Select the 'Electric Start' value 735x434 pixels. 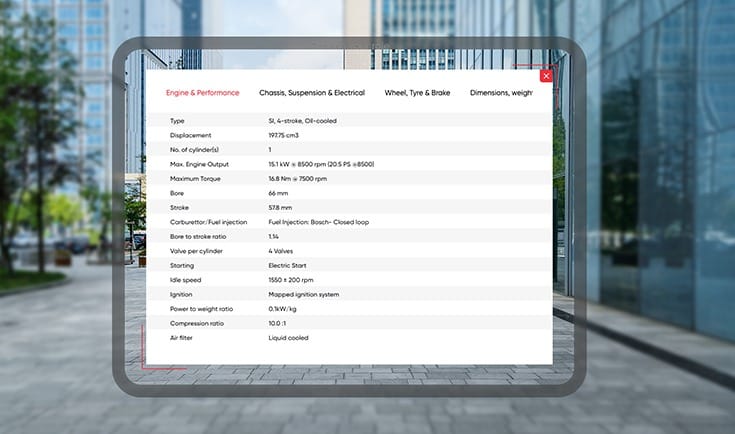[x=287, y=266]
